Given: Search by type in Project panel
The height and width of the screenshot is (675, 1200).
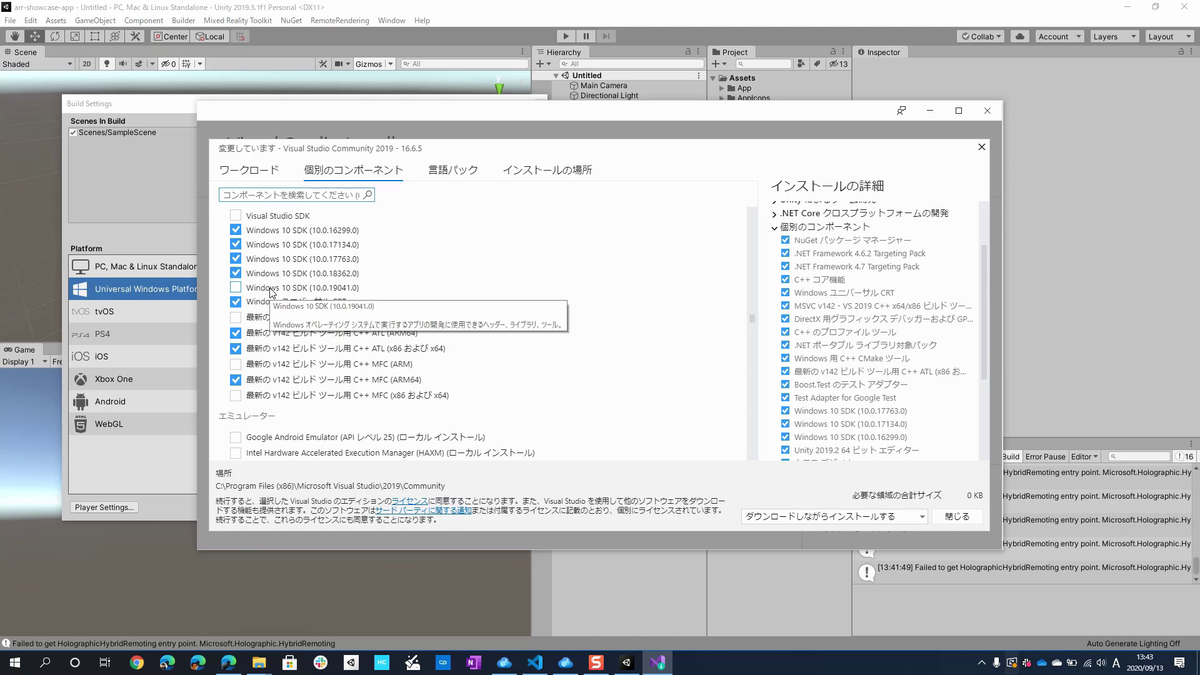Looking at the screenshot, I should tap(803, 64).
